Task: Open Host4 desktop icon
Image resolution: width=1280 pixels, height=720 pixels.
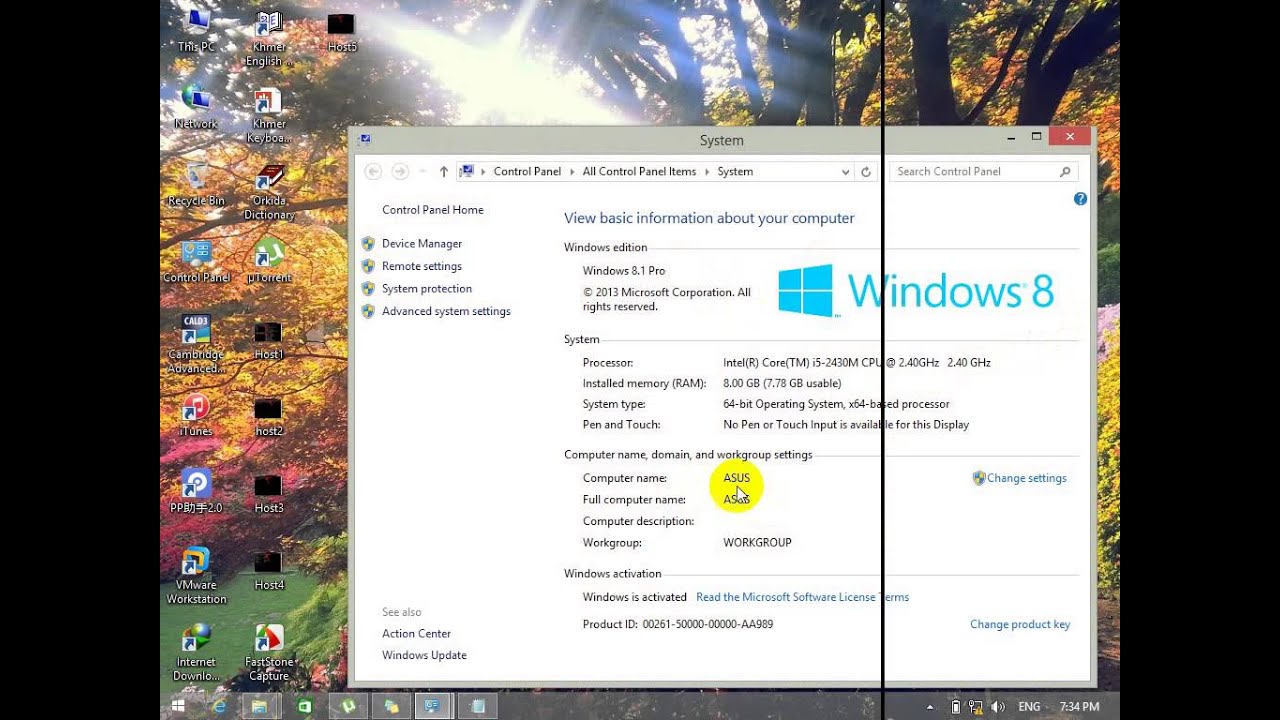Action: click(x=268, y=570)
